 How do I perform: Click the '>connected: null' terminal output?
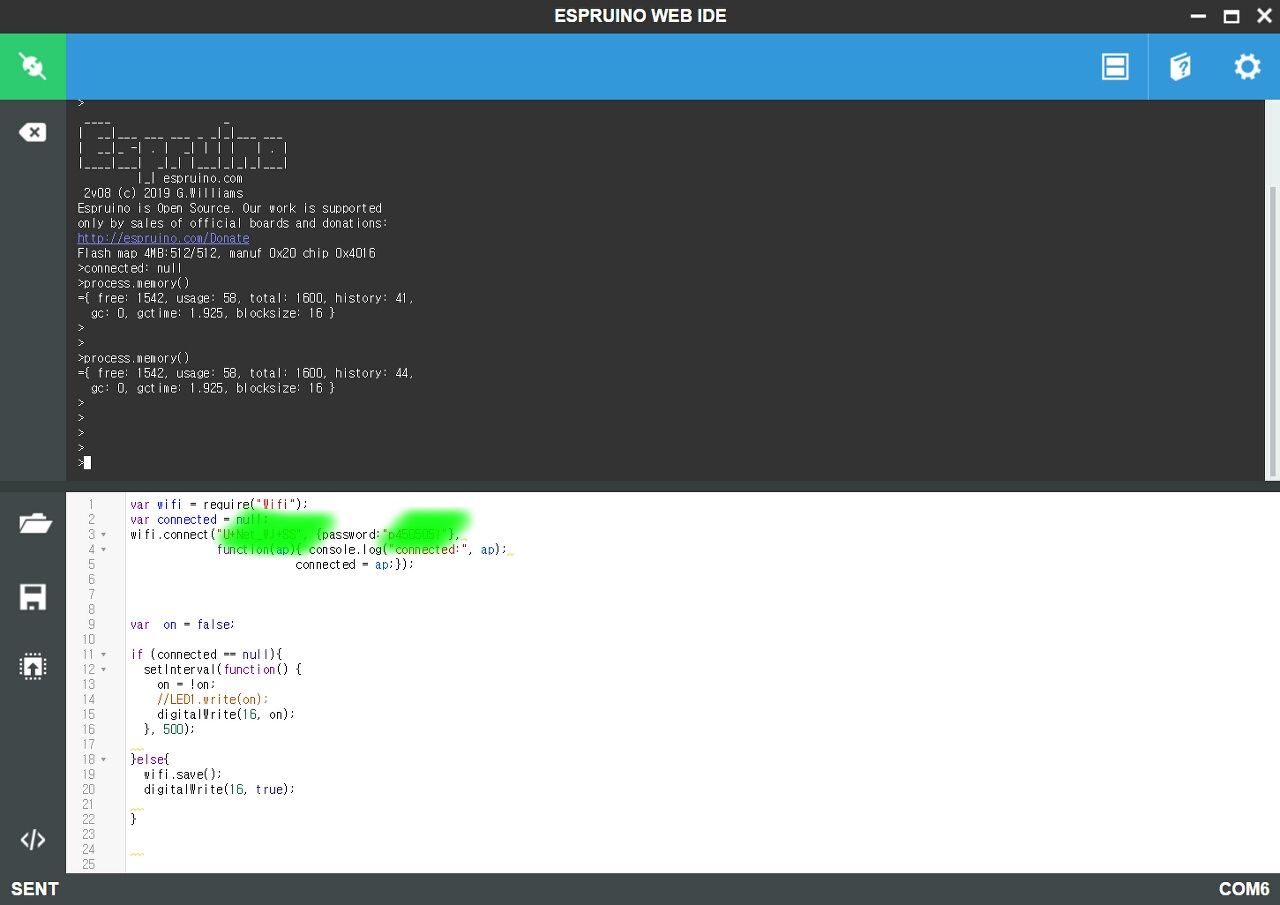click(130, 268)
